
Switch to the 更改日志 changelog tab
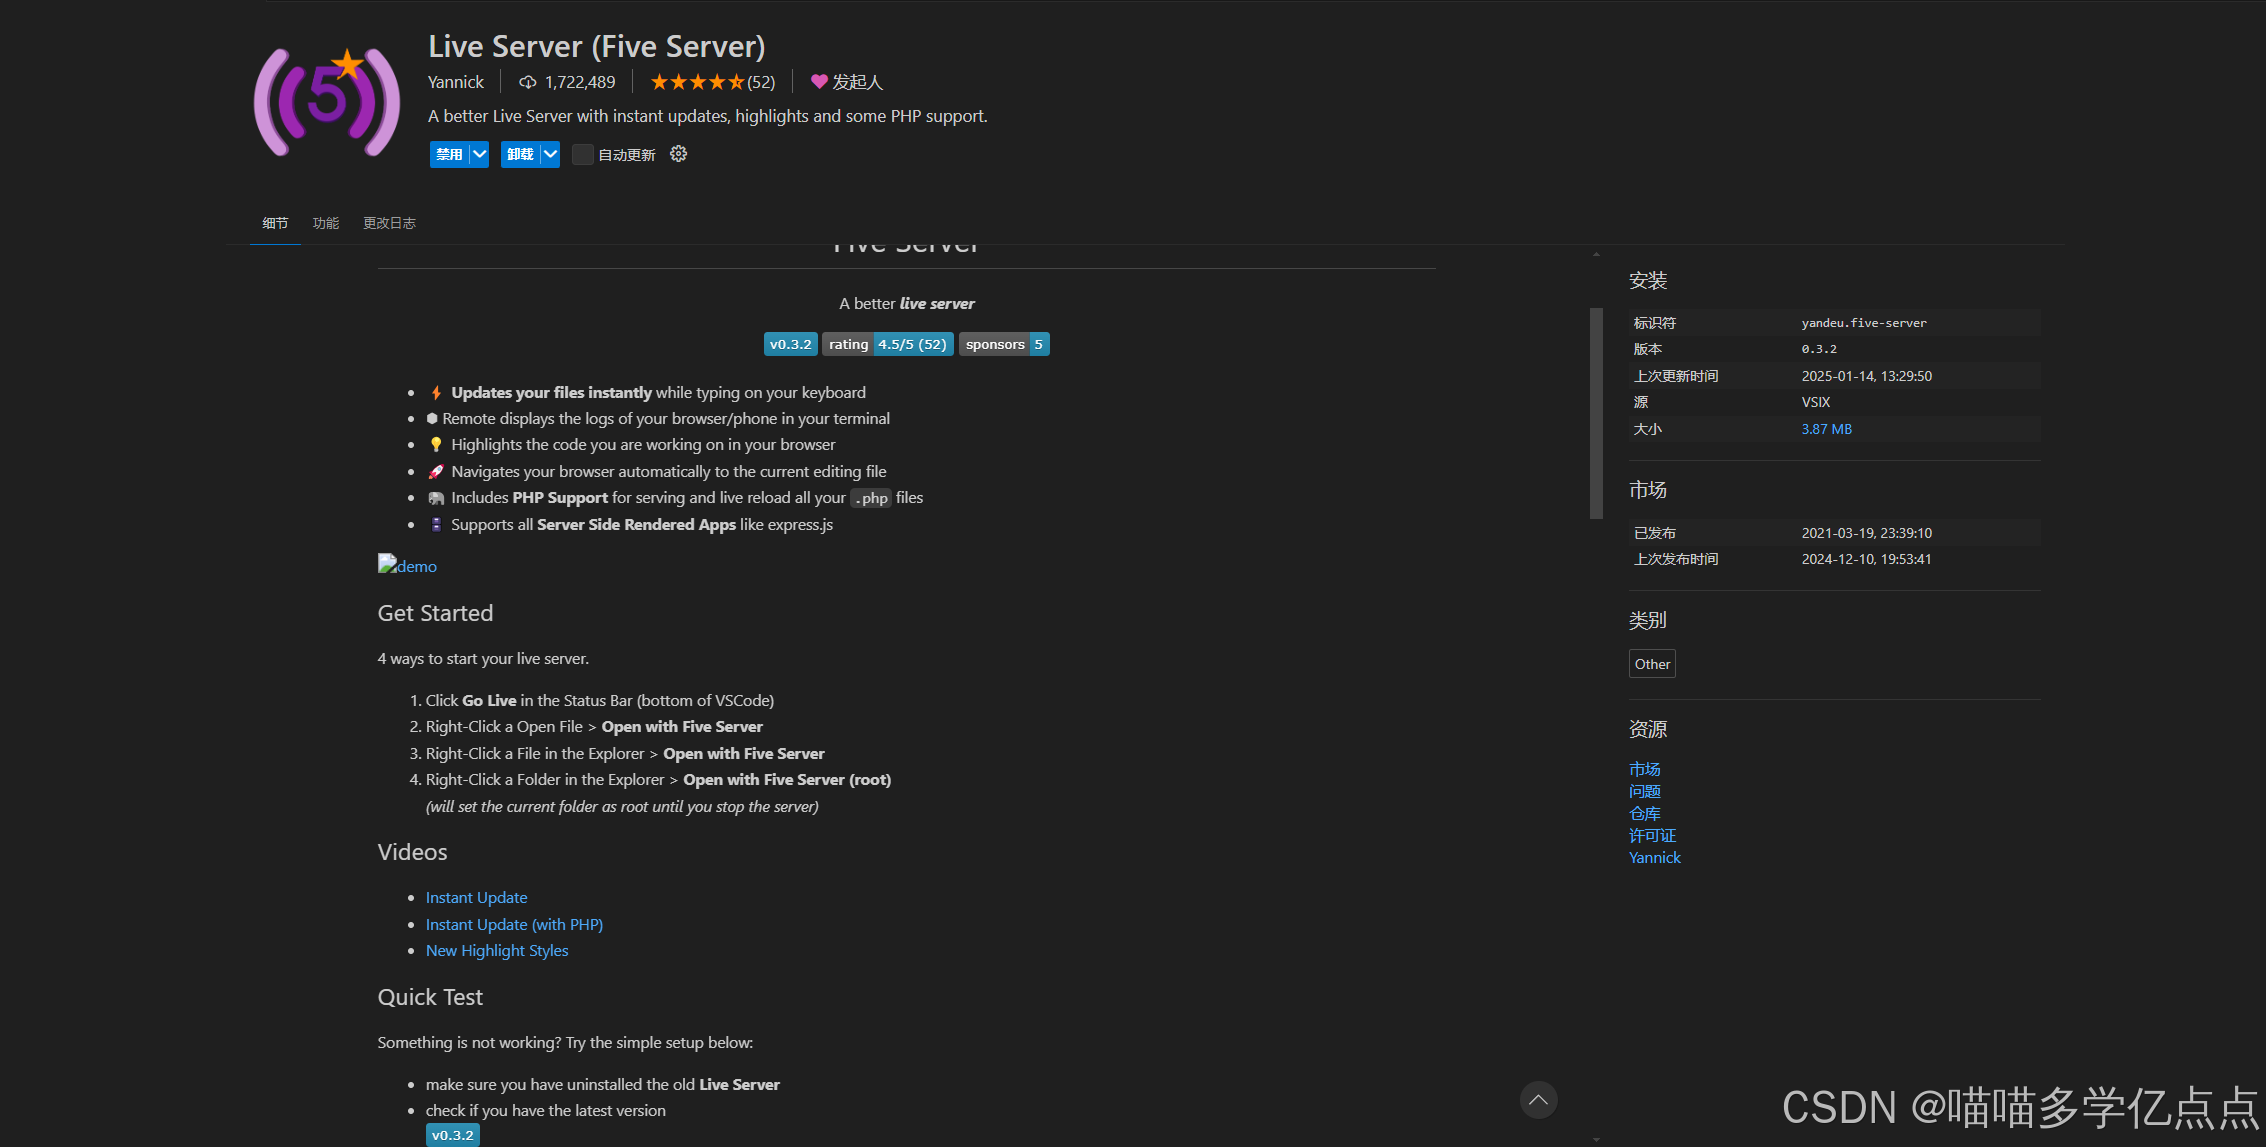(389, 223)
